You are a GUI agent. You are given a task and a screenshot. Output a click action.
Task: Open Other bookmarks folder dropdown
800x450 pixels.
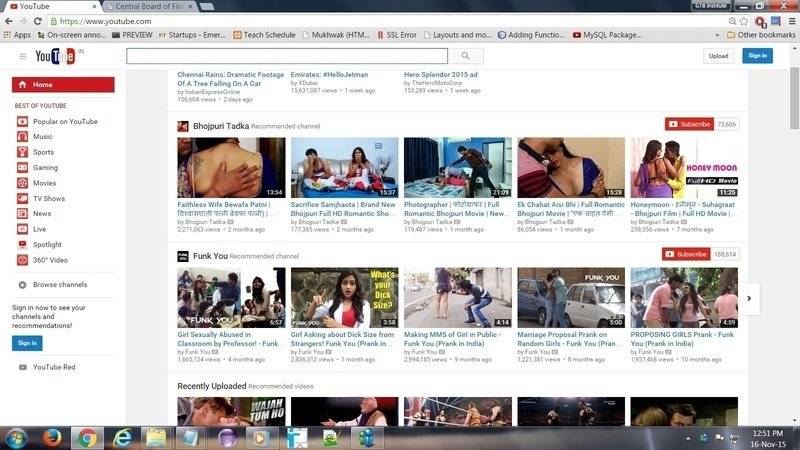coord(760,35)
